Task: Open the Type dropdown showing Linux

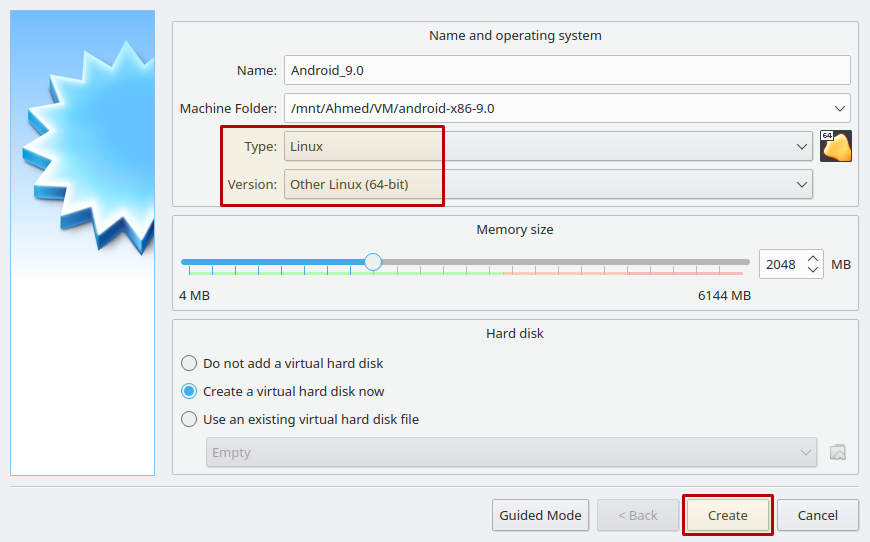Action: (548, 146)
